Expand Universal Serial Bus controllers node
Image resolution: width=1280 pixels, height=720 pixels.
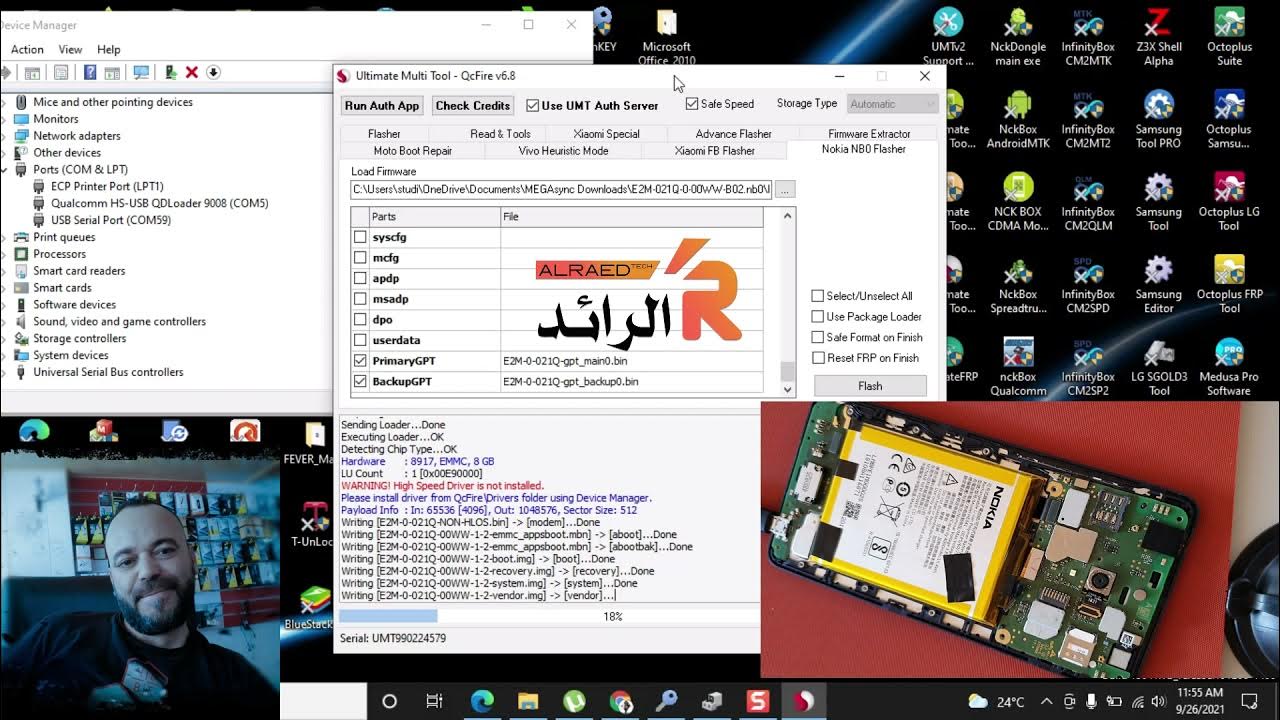(6, 372)
